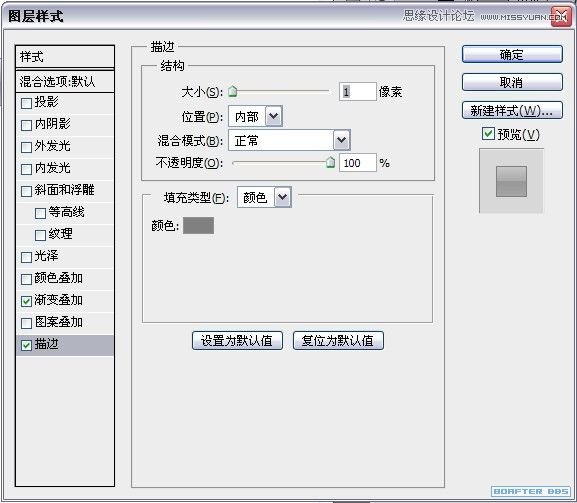Screen dimensions: 577x503
Task: Uncheck the 渐变叠加 gradient overlay checkbox
Action: pos(26,301)
